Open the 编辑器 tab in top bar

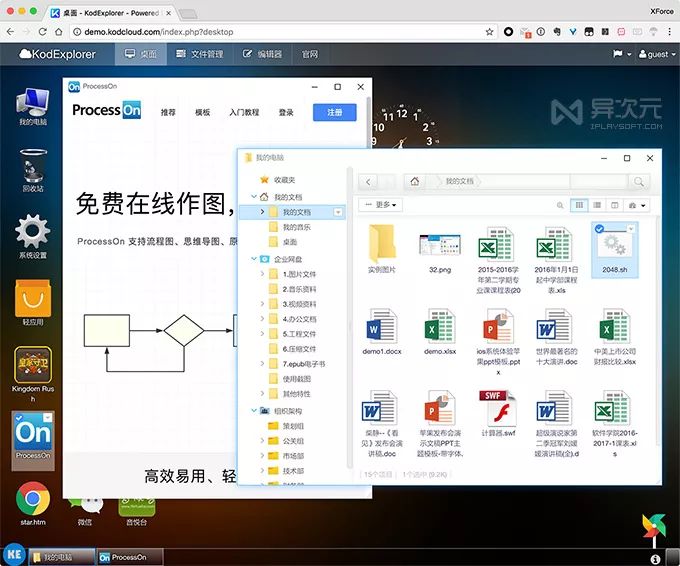(262, 54)
